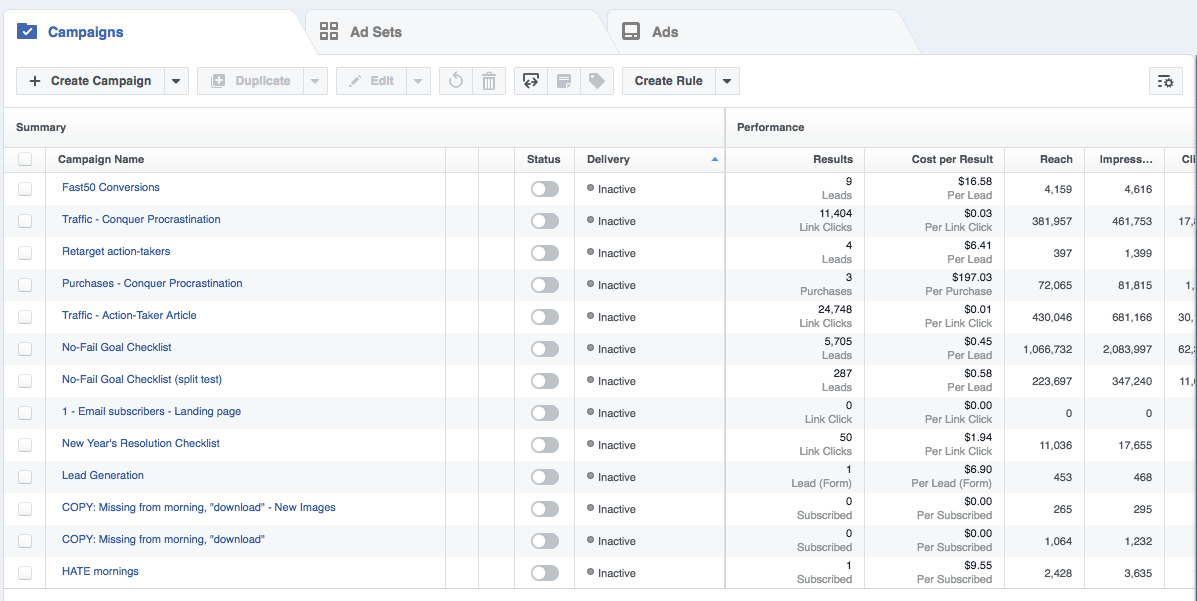Tick the select-all campaigns header checkbox
The height and width of the screenshot is (601, 1197).
coord(25,159)
